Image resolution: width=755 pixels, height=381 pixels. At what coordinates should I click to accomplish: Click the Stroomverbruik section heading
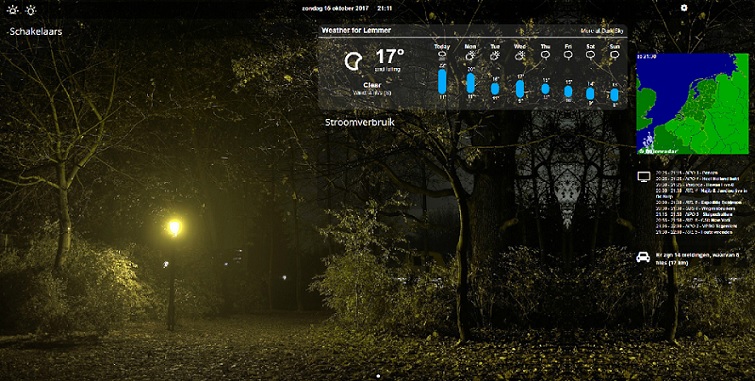click(x=360, y=122)
